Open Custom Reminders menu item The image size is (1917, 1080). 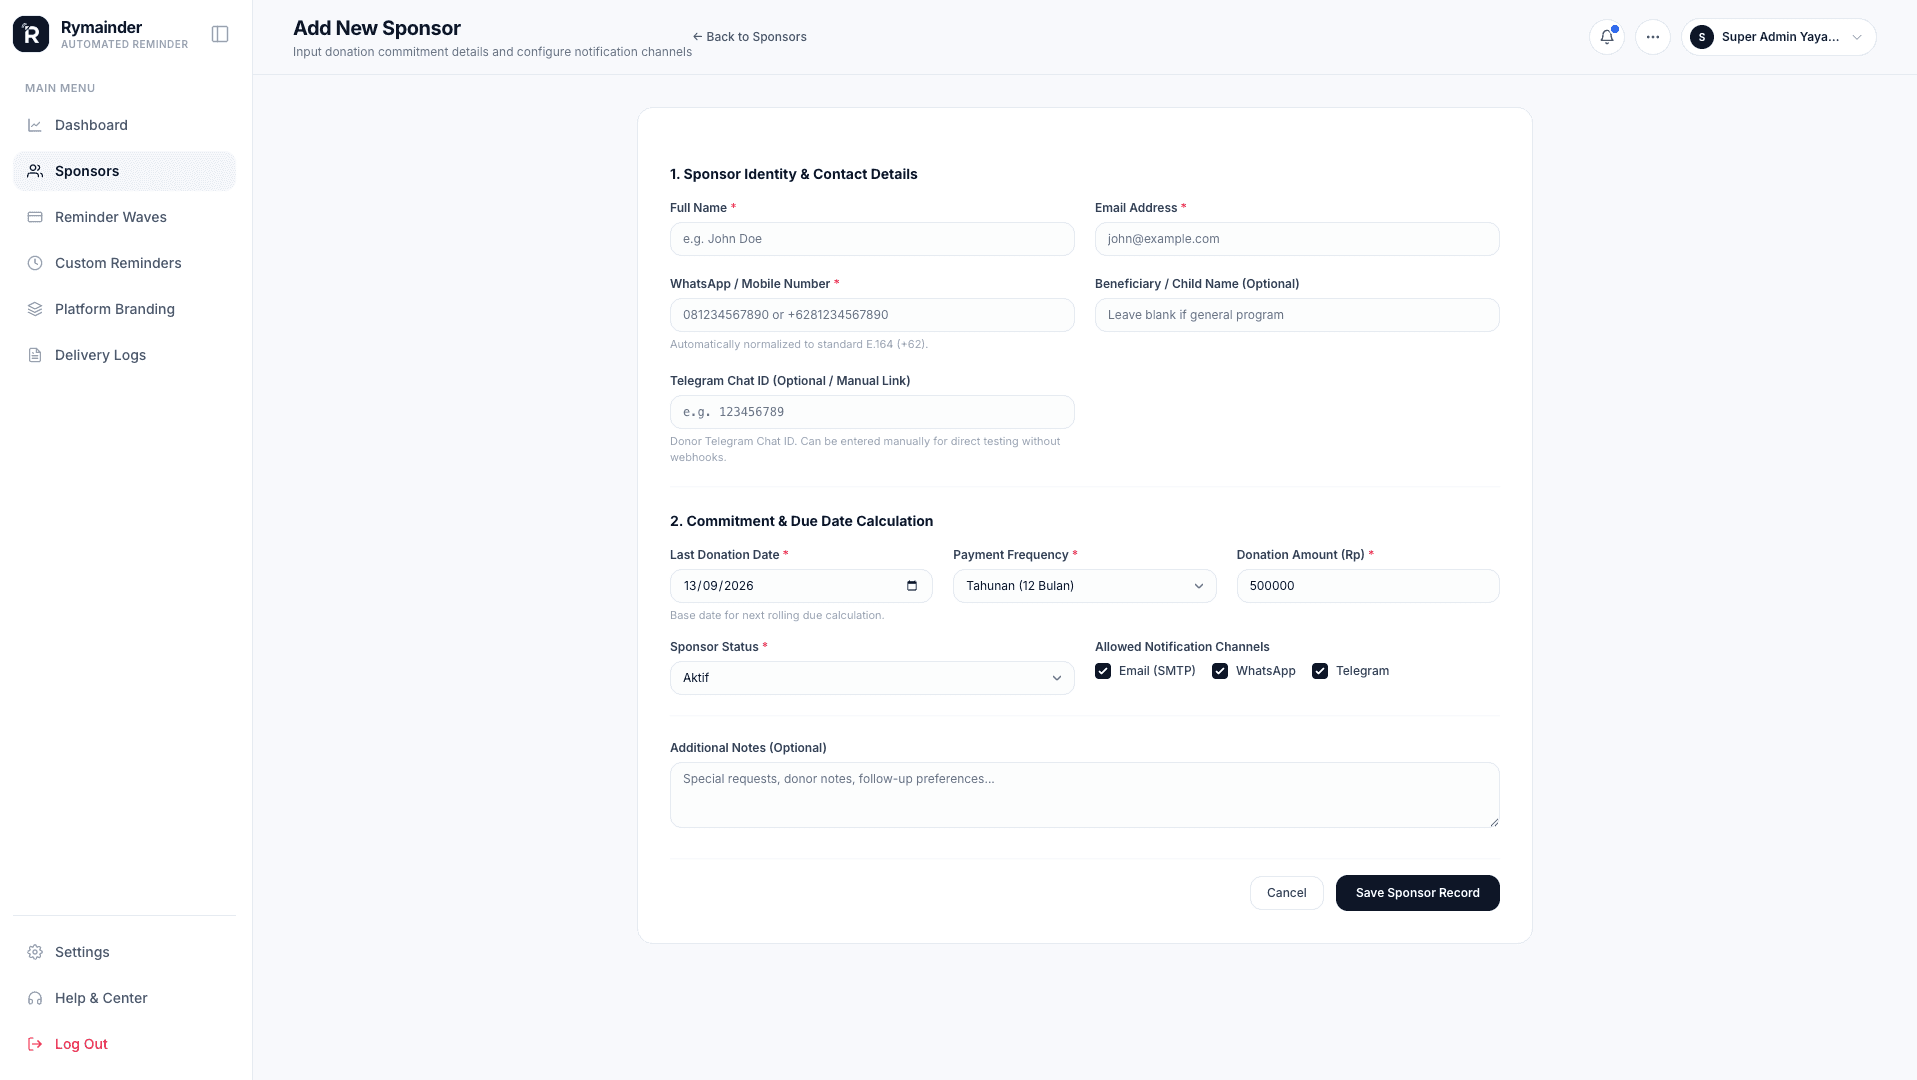coord(124,263)
